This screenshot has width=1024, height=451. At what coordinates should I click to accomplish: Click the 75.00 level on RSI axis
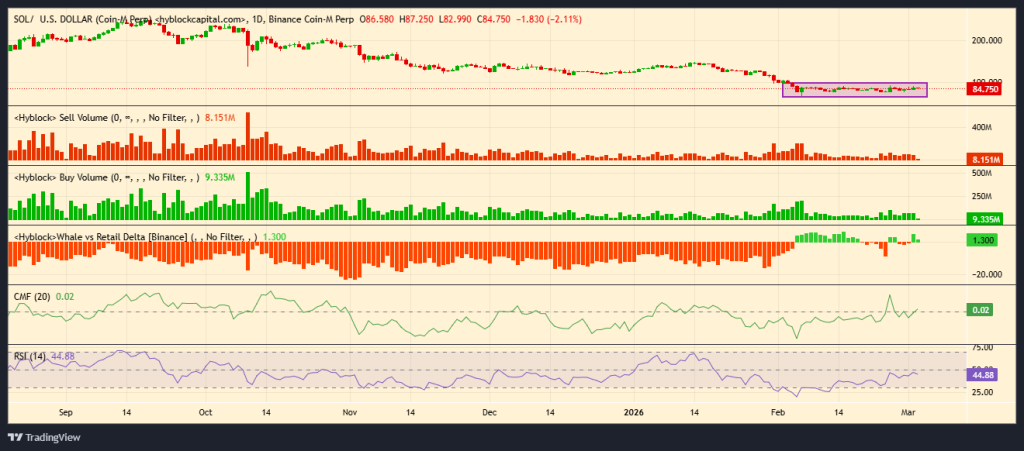[x=985, y=348]
